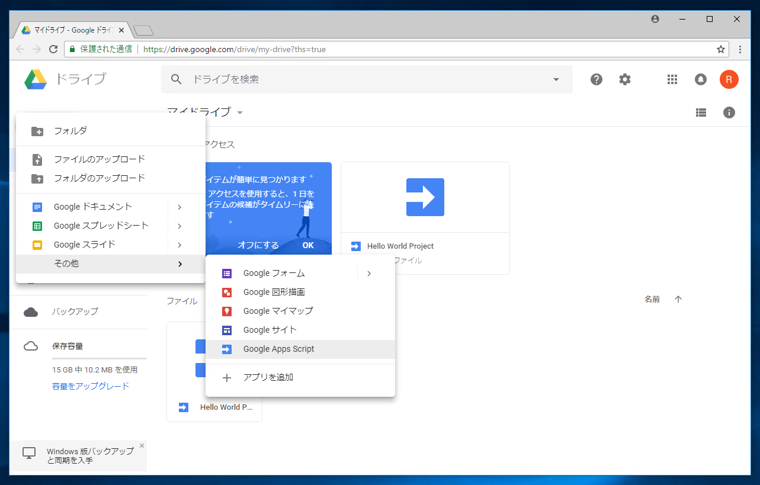Click the Apps Script arrow icon

[x=227, y=349]
